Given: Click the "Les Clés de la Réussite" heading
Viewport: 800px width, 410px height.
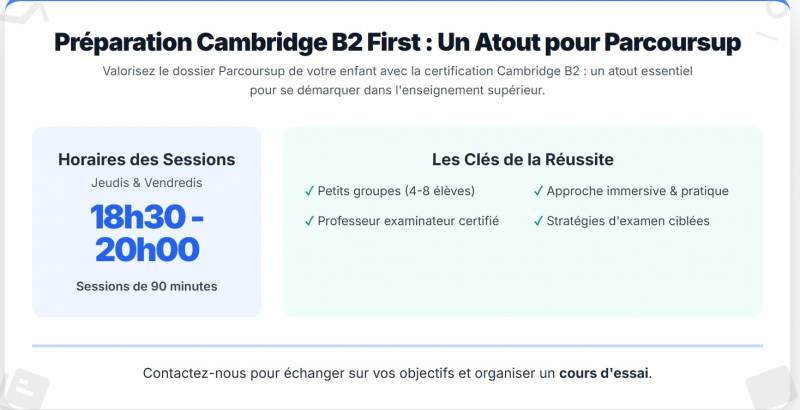Looking at the screenshot, I should pos(522,159).
